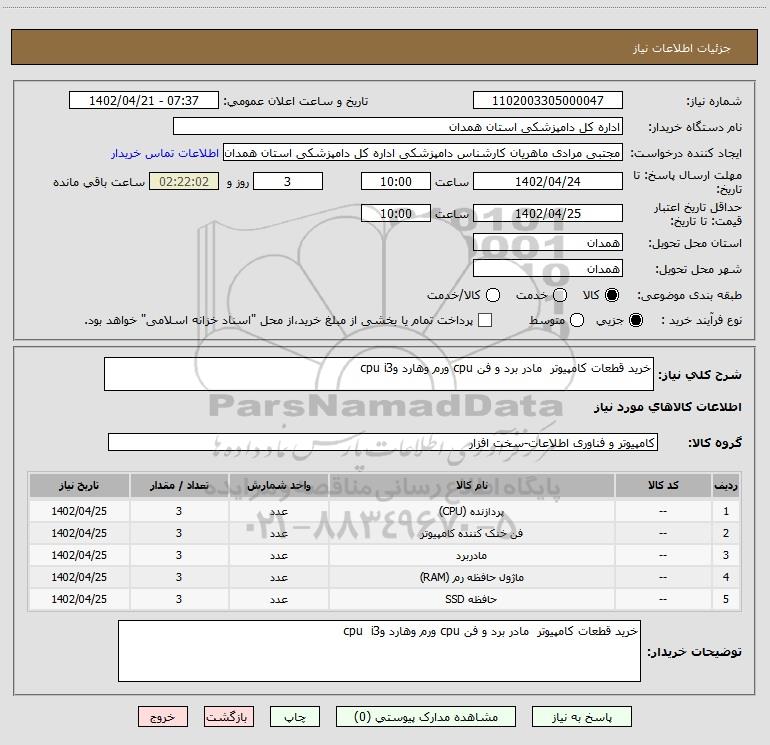Select the کالا radio button
The height and width of the screenshot is (745, 770).
pyautogui.click(x=612, y=295)
